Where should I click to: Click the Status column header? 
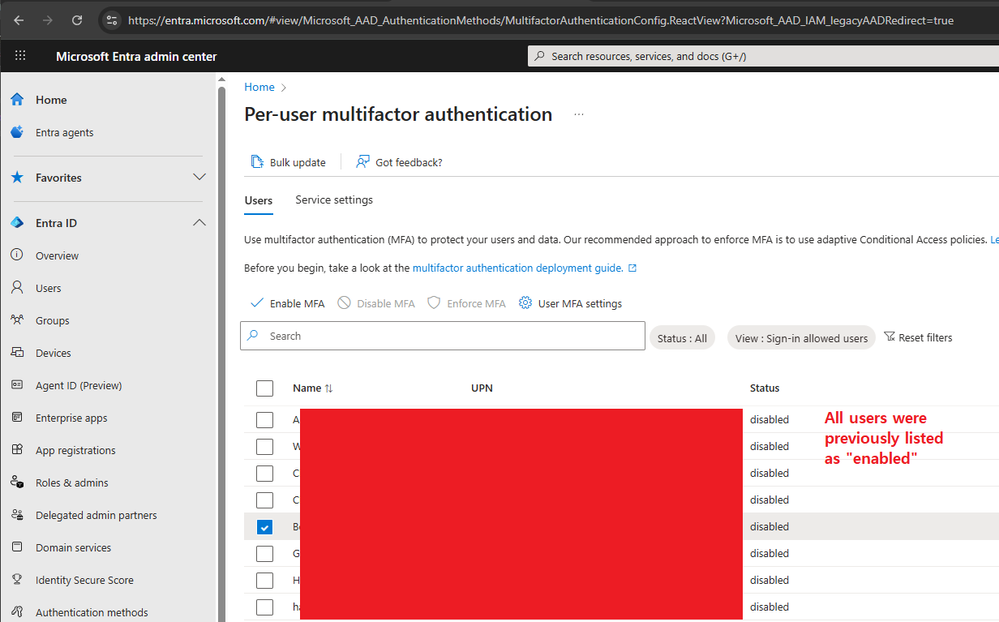tap(765, 388)
